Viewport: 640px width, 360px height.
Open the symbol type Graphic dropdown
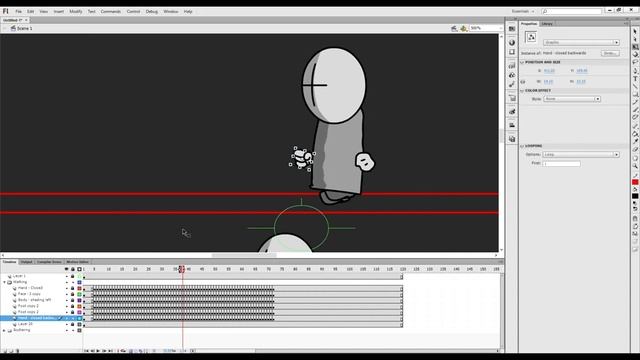click(581, 42)
